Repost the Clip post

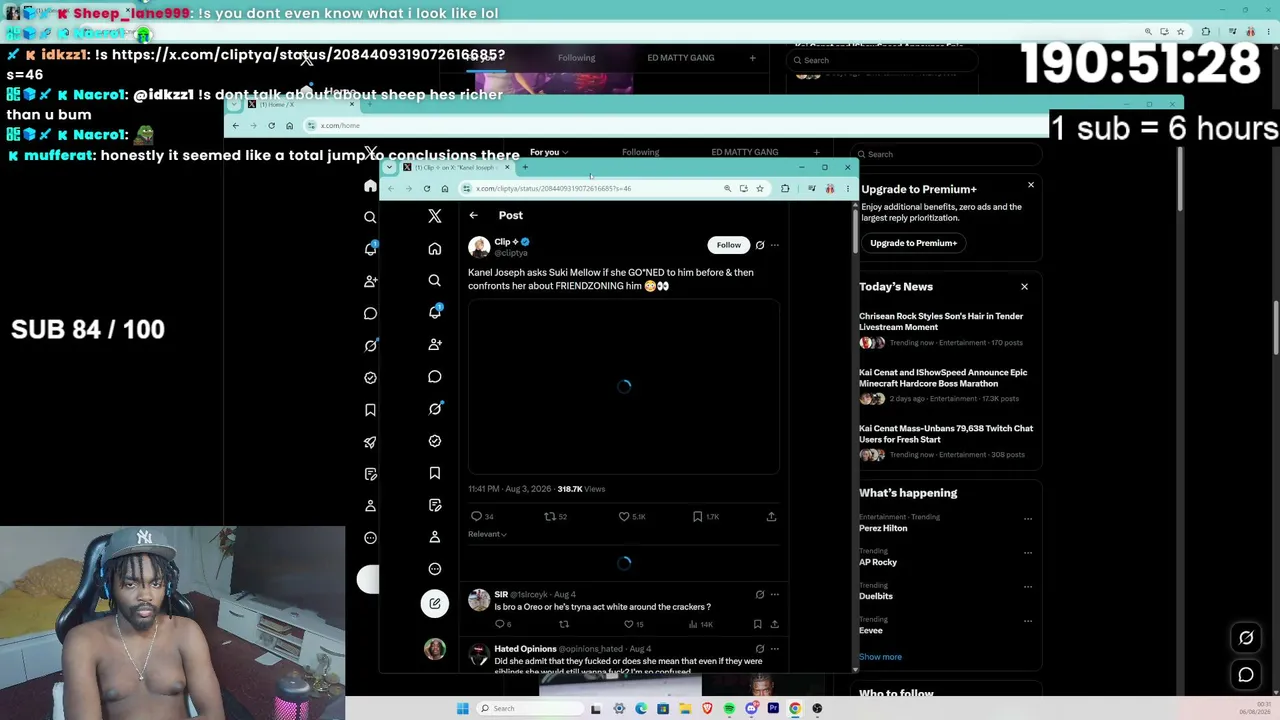(x=550, y=516)
